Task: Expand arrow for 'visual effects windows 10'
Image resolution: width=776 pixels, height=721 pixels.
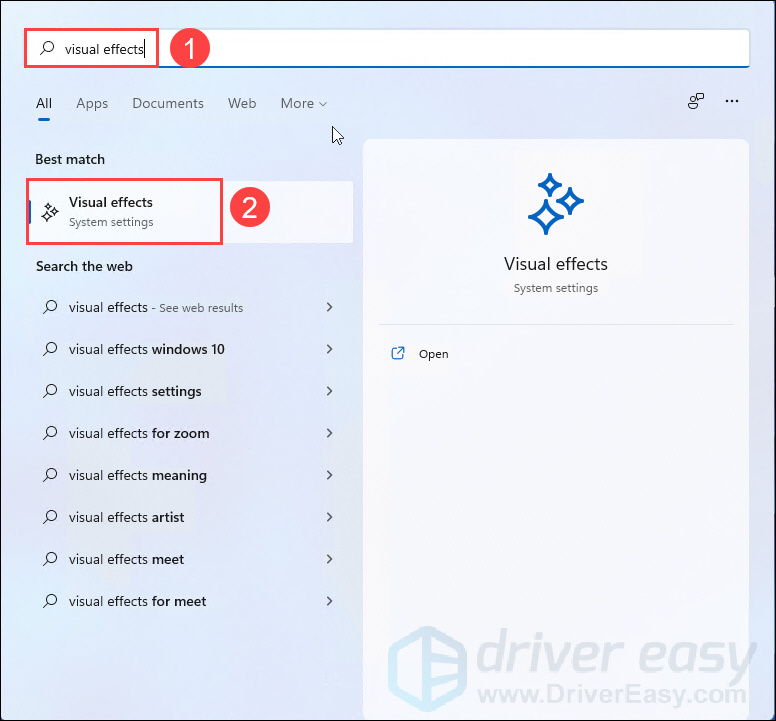Action: (x=330, y=349)
